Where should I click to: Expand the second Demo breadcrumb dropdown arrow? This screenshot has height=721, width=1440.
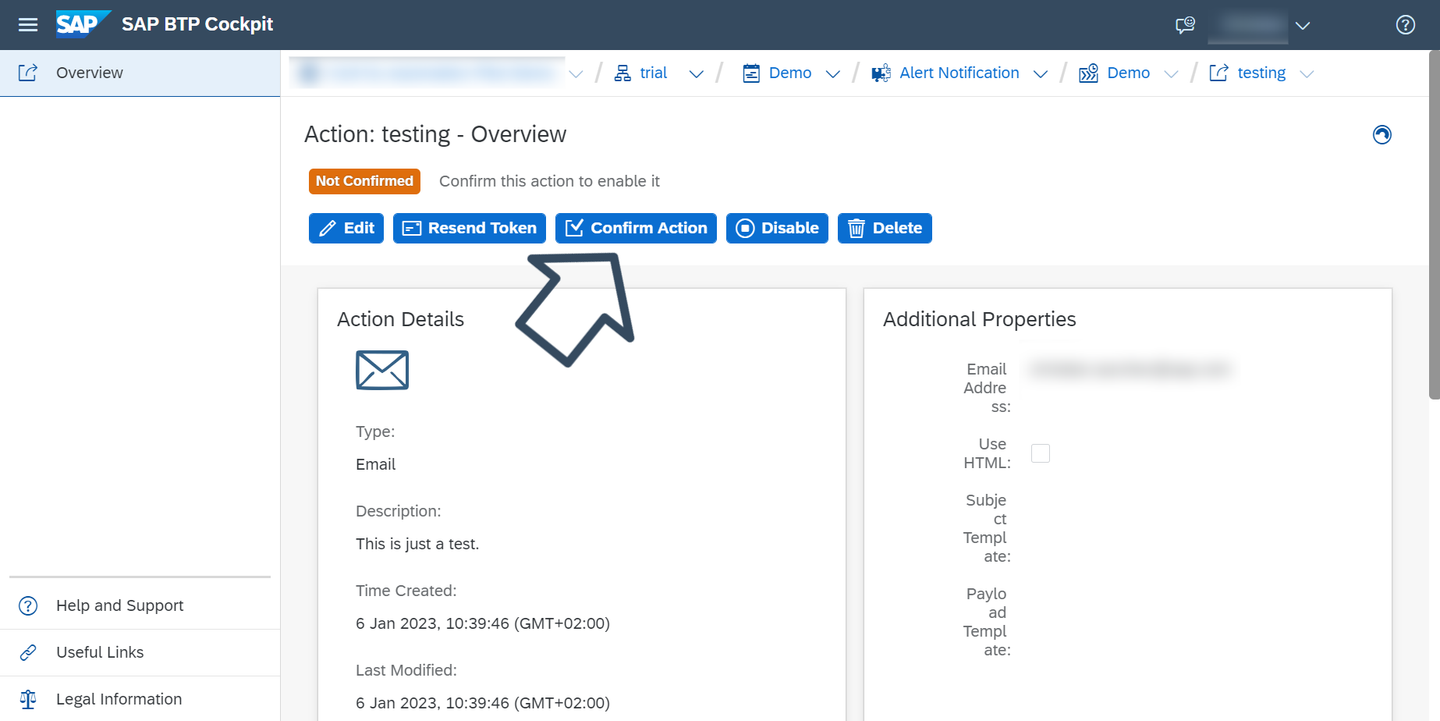coord(1171,74)
